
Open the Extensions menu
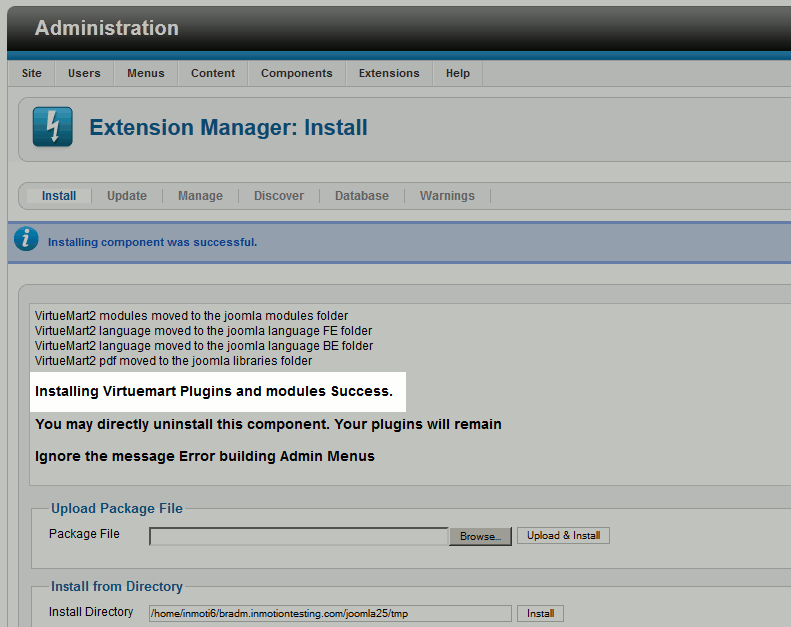click(389, 73)
